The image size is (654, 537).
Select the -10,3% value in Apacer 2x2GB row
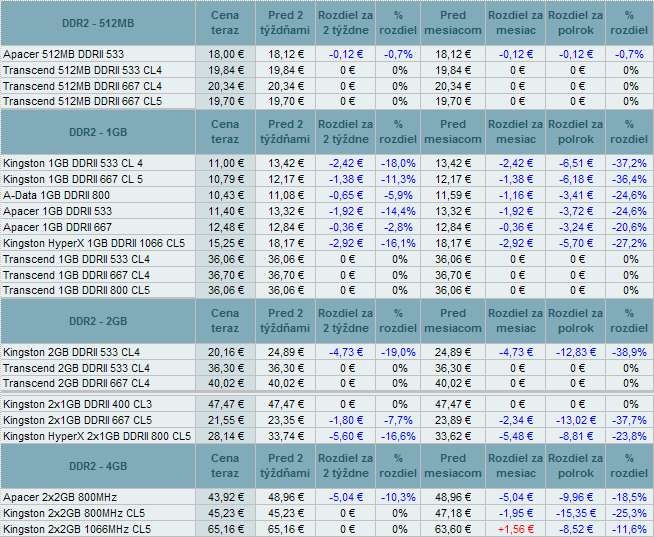click(398, 497)
